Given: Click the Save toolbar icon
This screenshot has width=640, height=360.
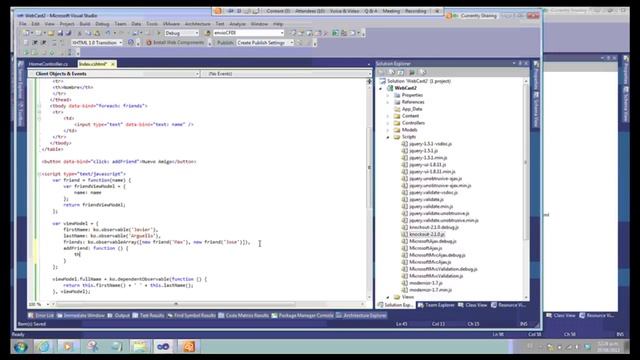Looking at the screenshot, I should click(x=60, y=33).
